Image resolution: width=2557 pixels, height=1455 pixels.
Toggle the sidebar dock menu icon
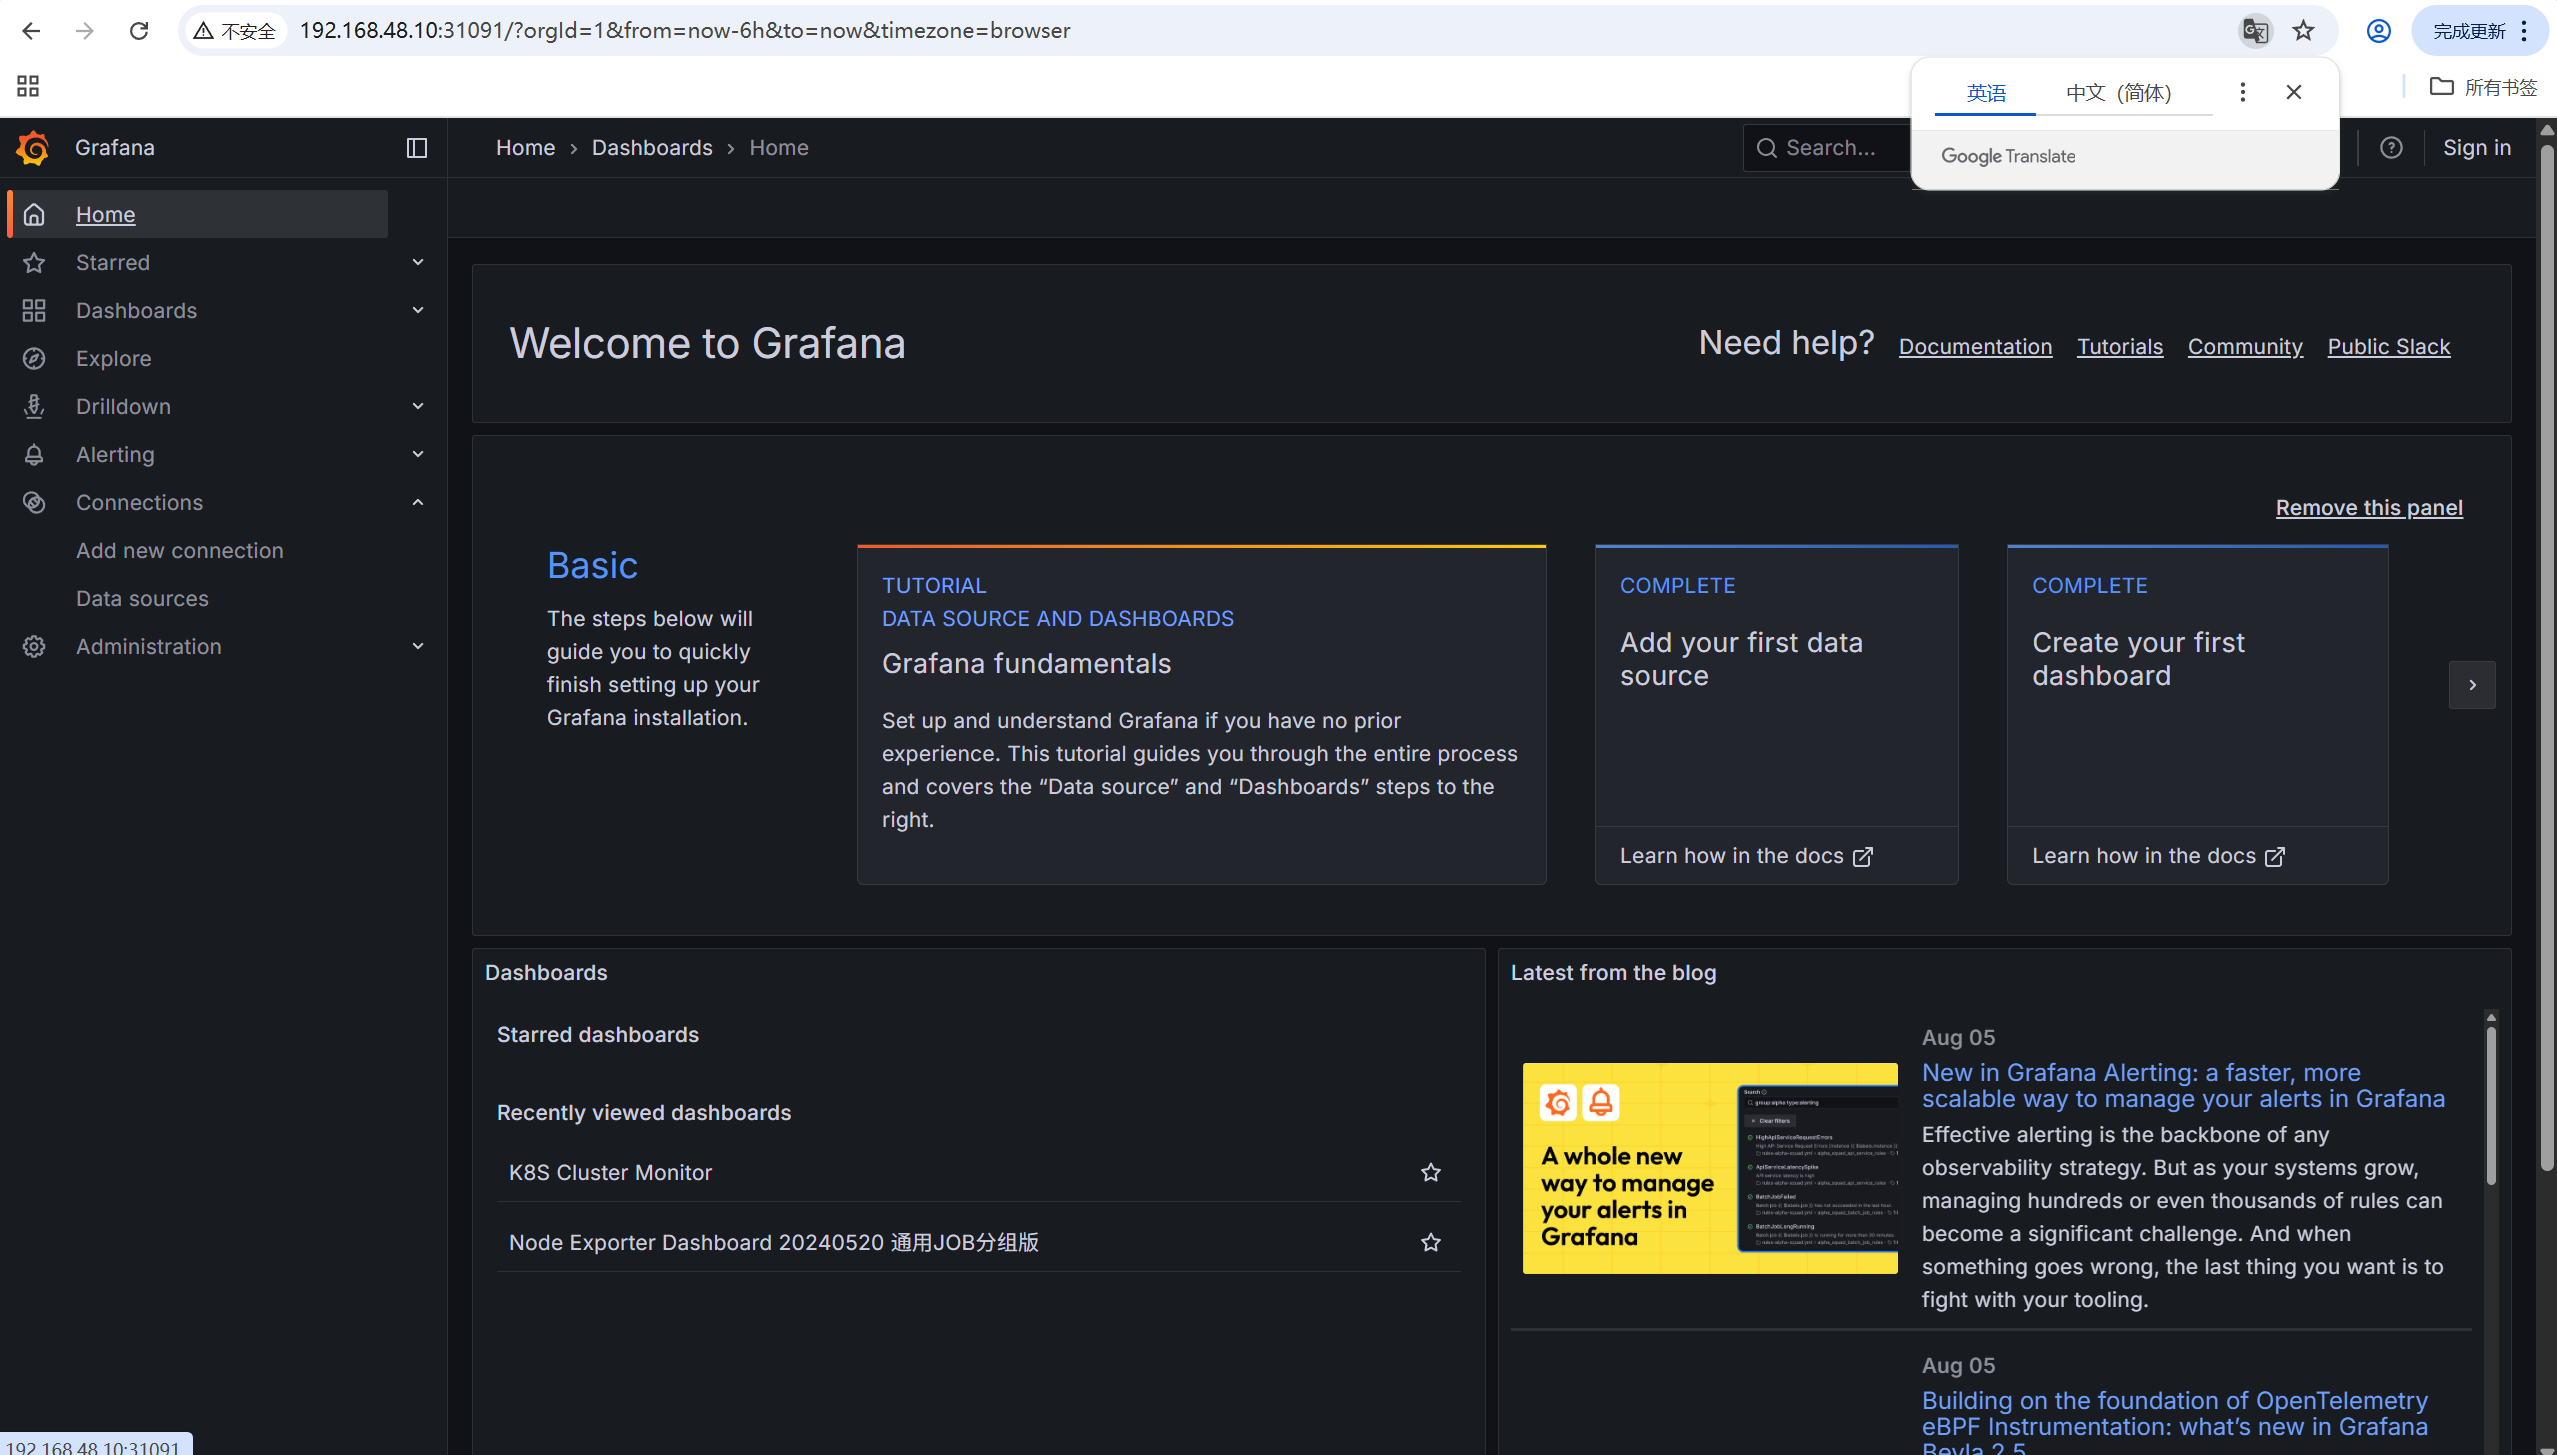point(417,148)
